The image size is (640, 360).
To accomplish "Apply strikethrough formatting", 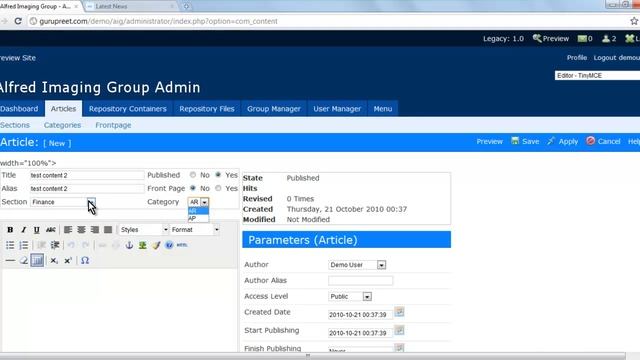I will pos(51,230).
